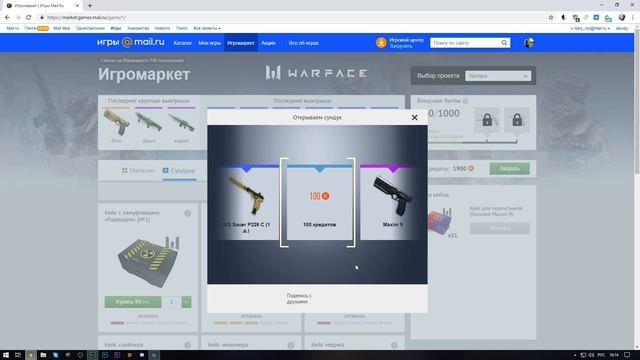640x360 pixels.
Task: Open the Warface project selection dropdown
Action: [x=498, y=76]
